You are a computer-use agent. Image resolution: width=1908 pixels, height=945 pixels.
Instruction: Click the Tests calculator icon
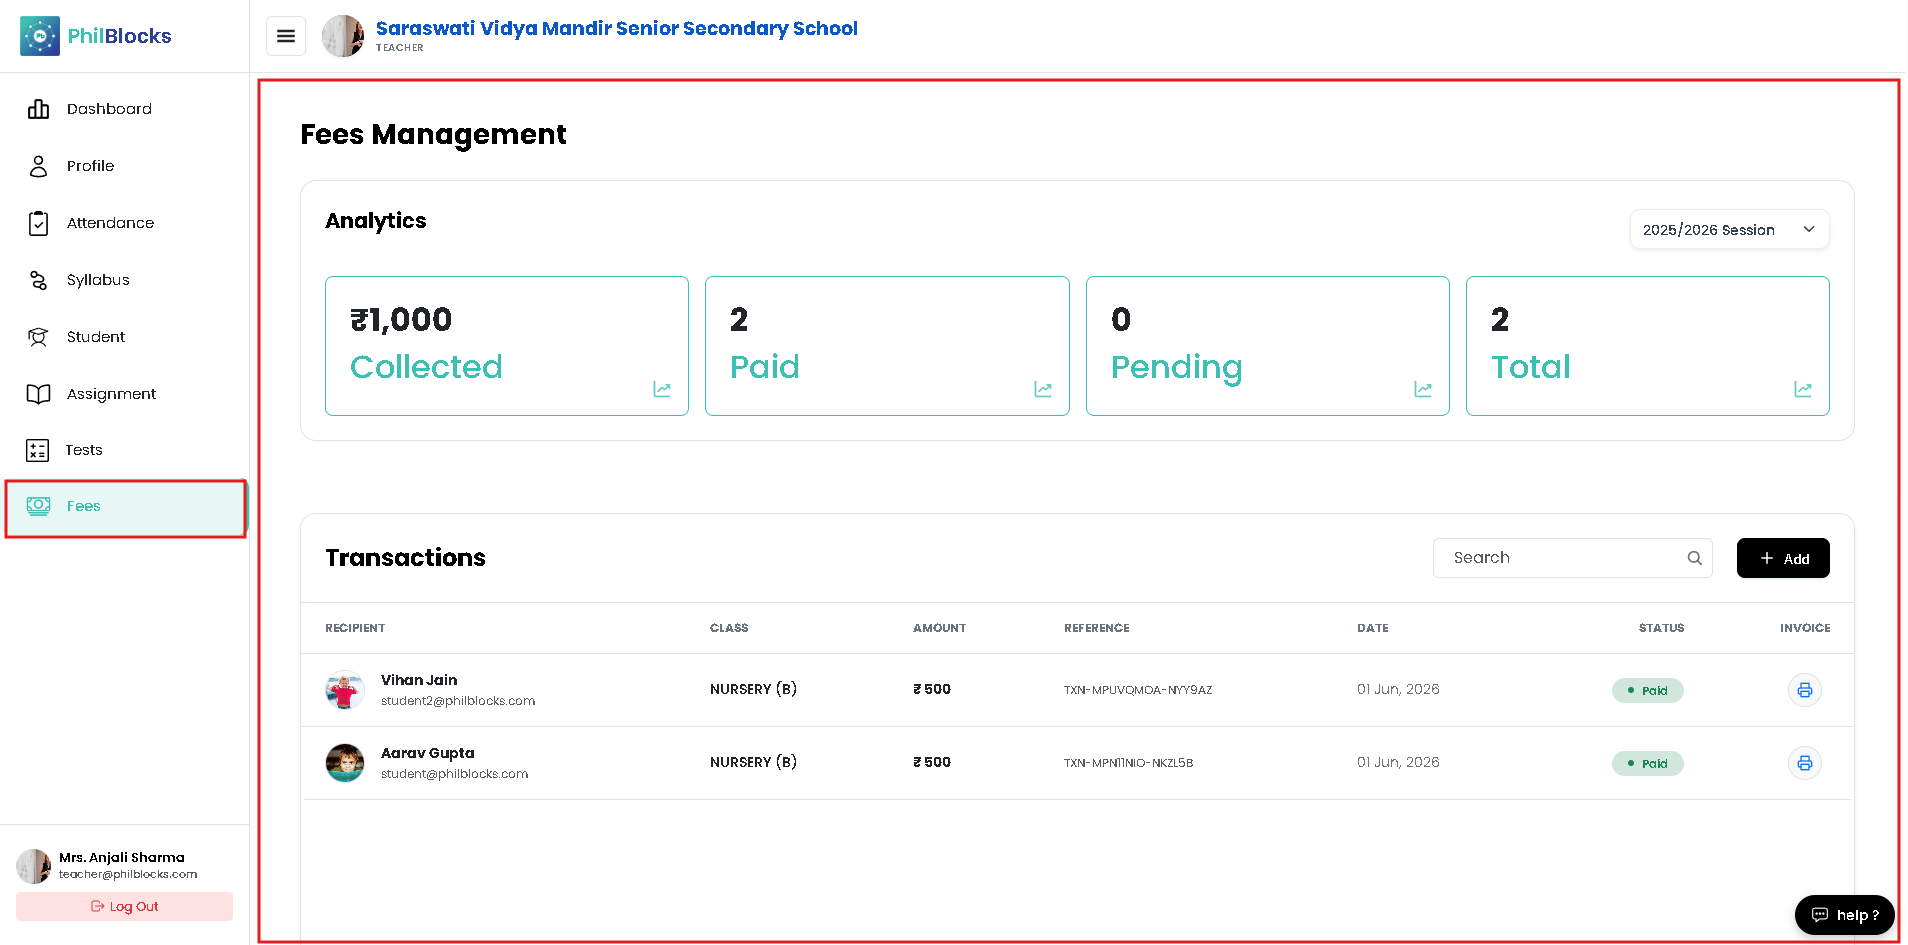pos(38,450)
